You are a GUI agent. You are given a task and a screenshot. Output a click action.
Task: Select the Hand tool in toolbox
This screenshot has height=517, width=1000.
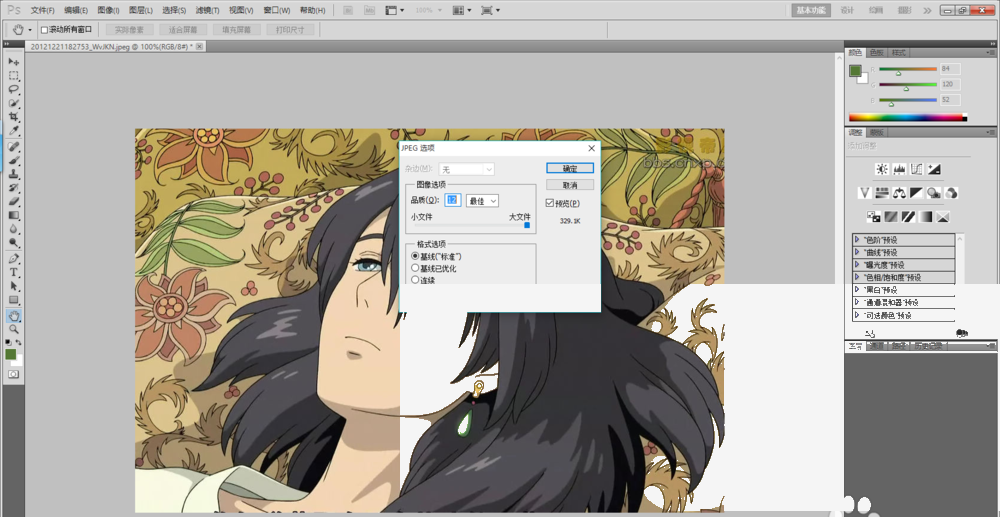click(x=13, y=316)
